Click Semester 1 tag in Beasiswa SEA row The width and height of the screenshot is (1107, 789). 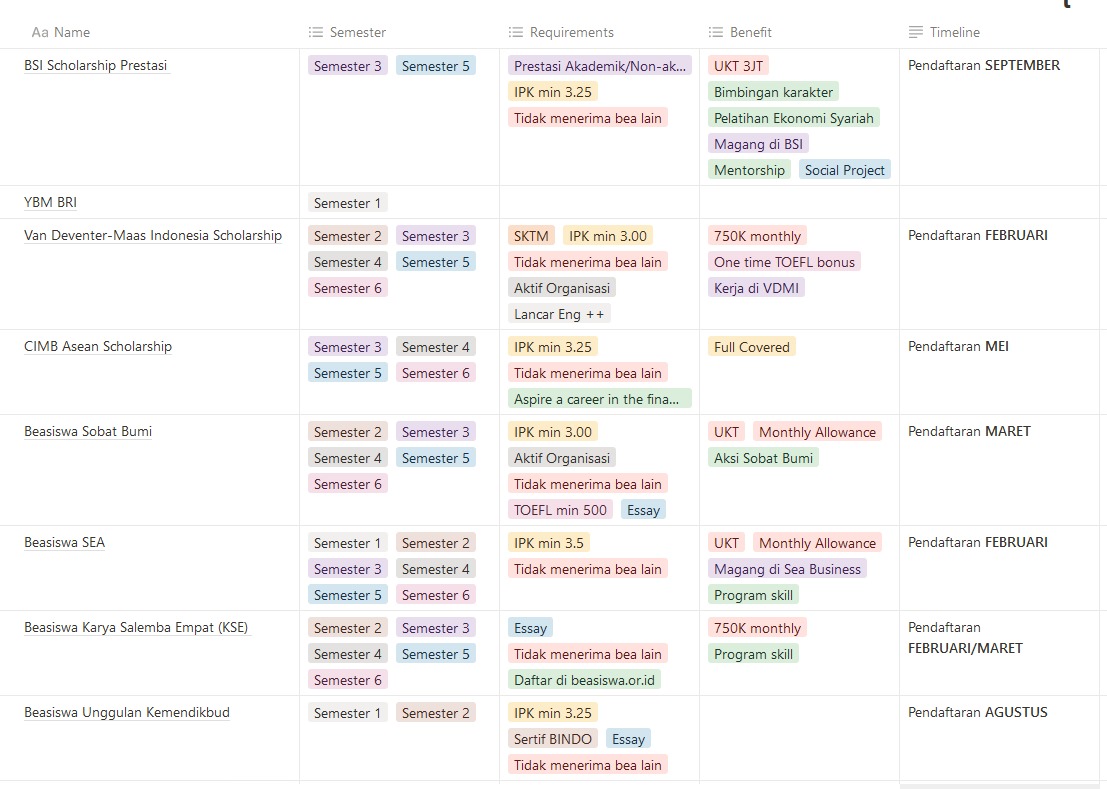point(347,543)
